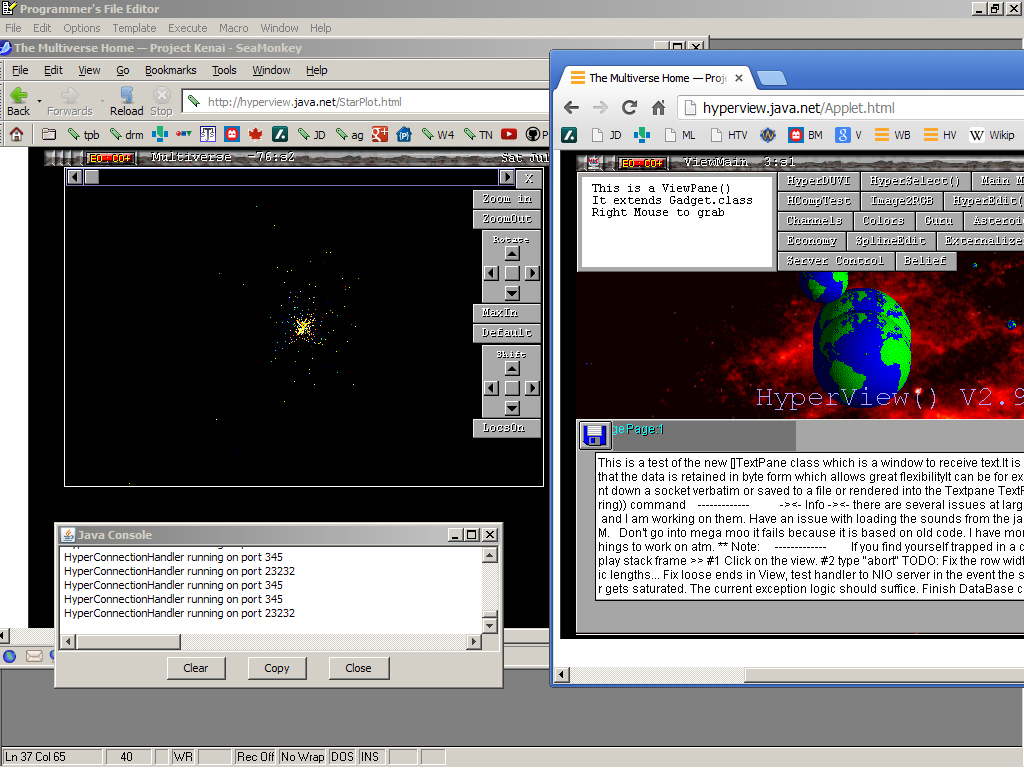The width and height of the screenshot is (1024, 768).
Task: Click the floppy disk save icon
Action: coord(595,435)
